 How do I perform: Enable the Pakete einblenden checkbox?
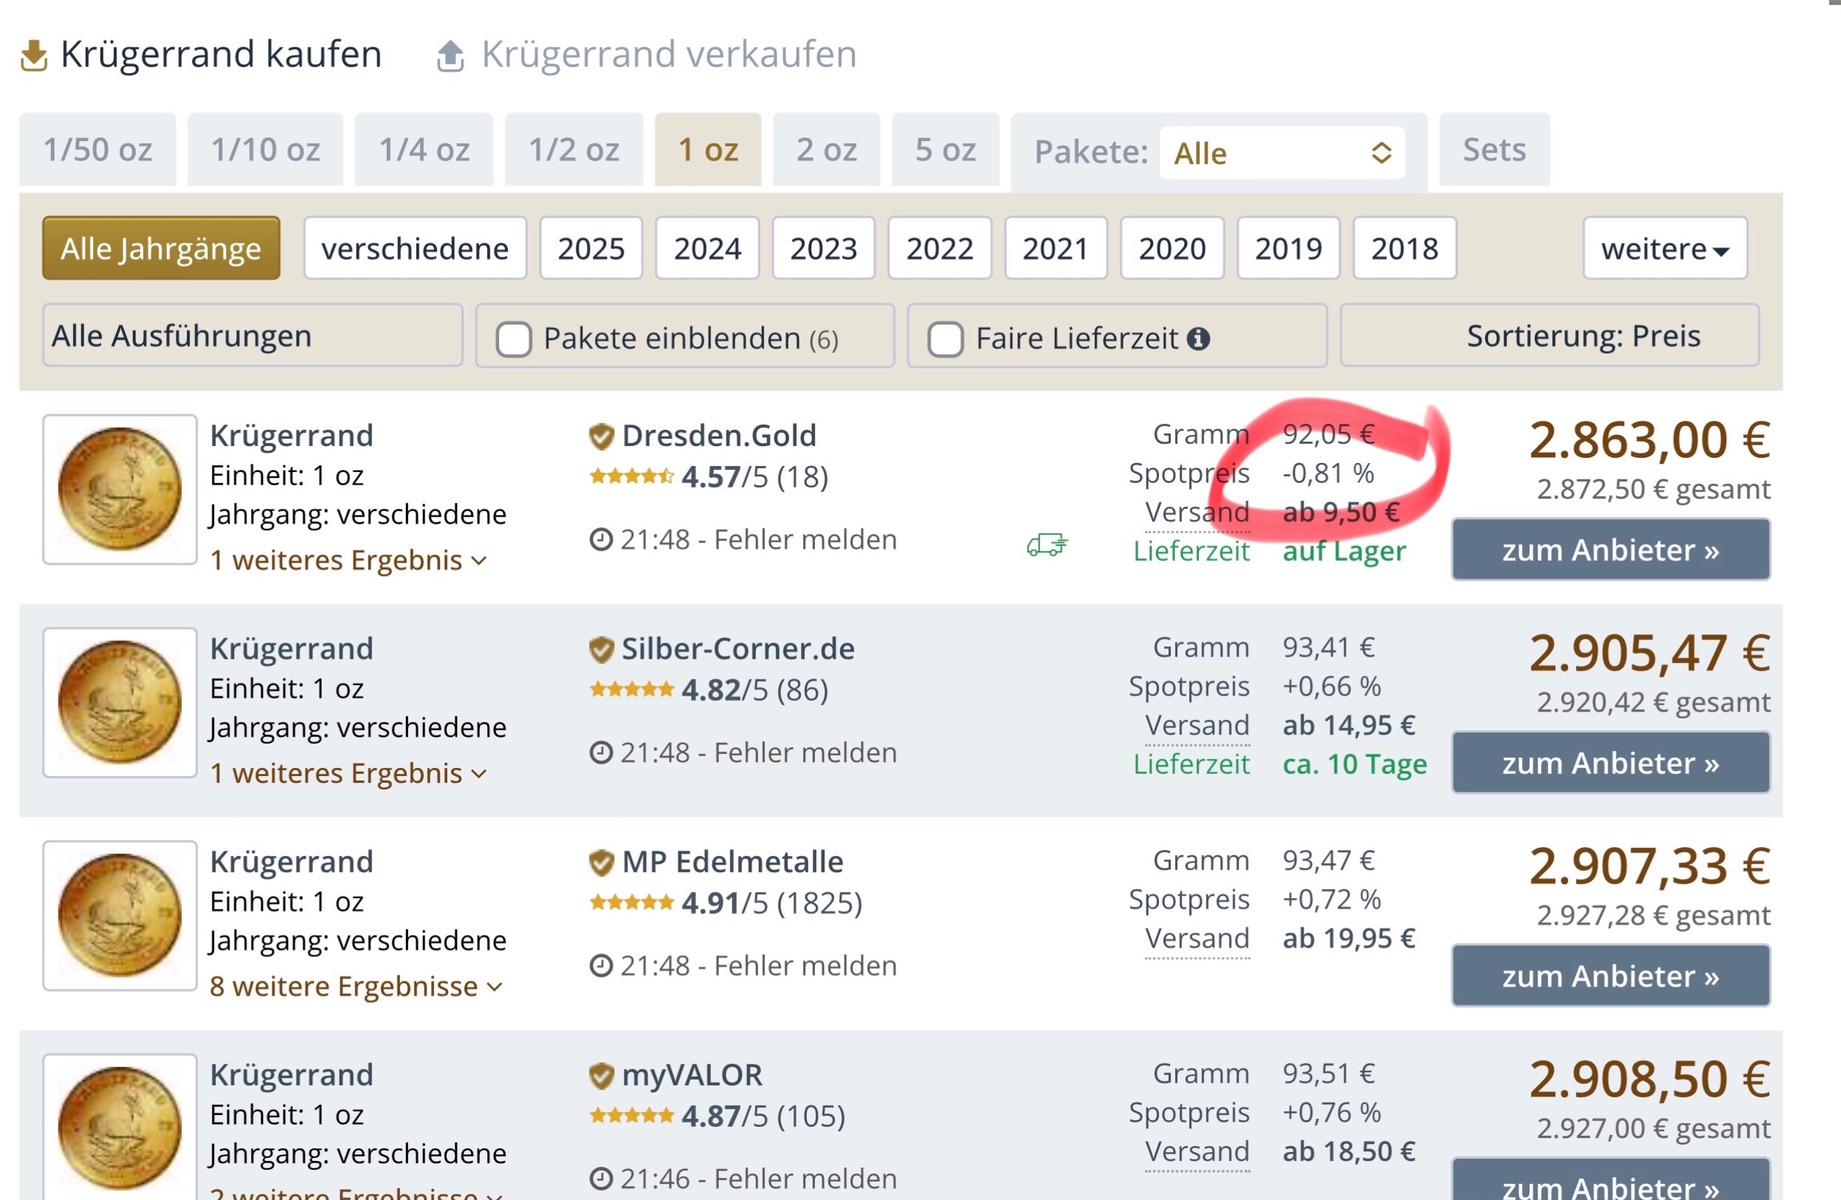click(x=514, y=339)
